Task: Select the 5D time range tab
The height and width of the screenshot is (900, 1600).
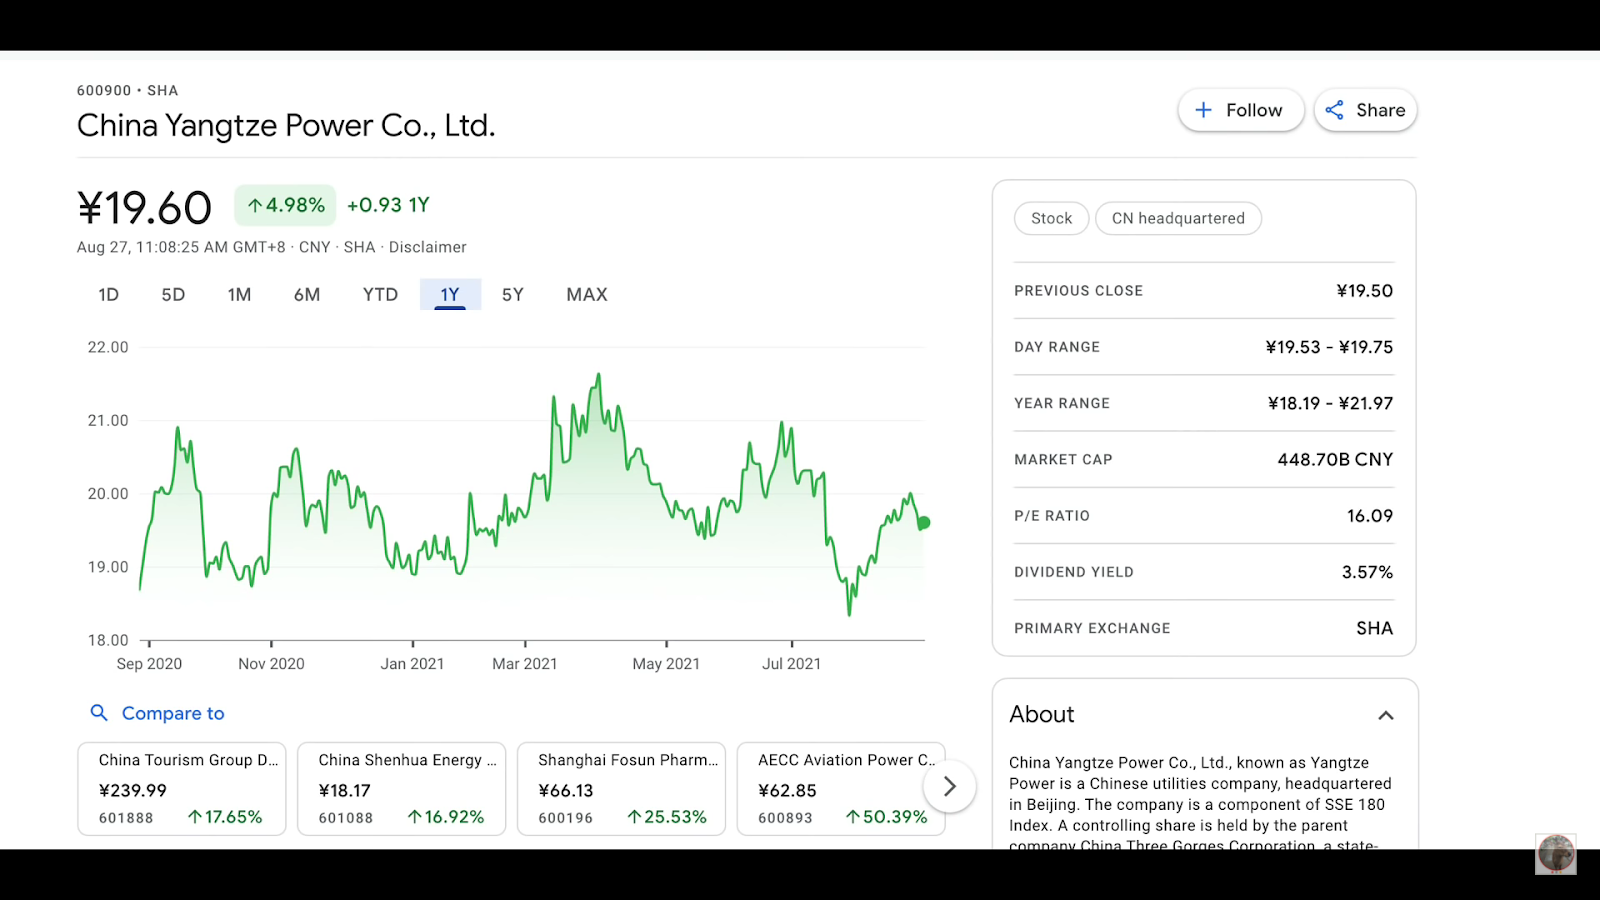Action: click(173, 294)
